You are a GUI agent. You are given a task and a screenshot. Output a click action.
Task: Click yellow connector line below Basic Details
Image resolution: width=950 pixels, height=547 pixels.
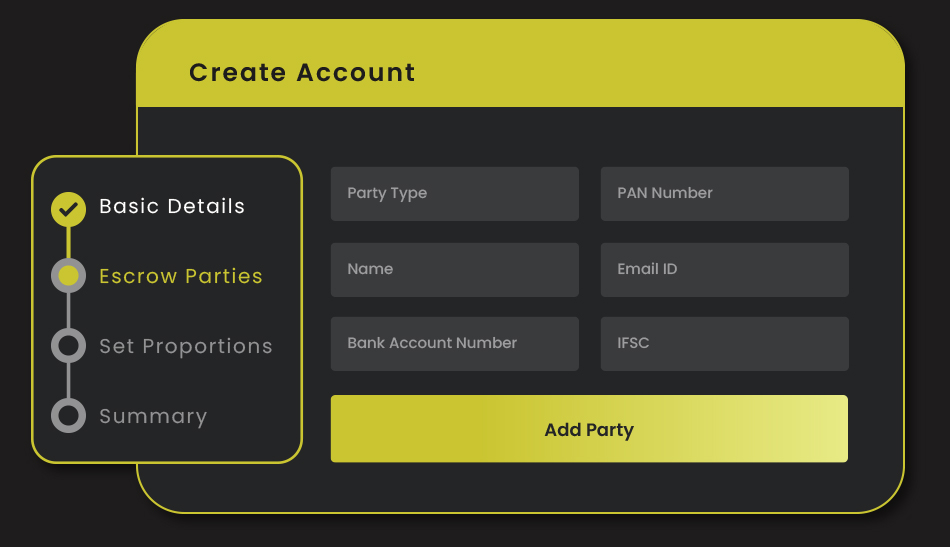tap(68, 242)
